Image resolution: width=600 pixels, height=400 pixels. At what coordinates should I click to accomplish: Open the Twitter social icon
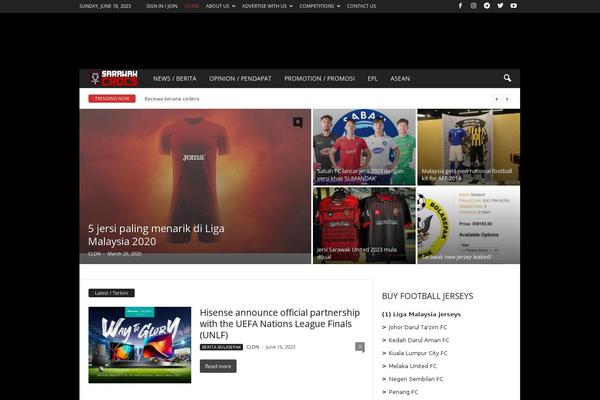coord(500,6)
